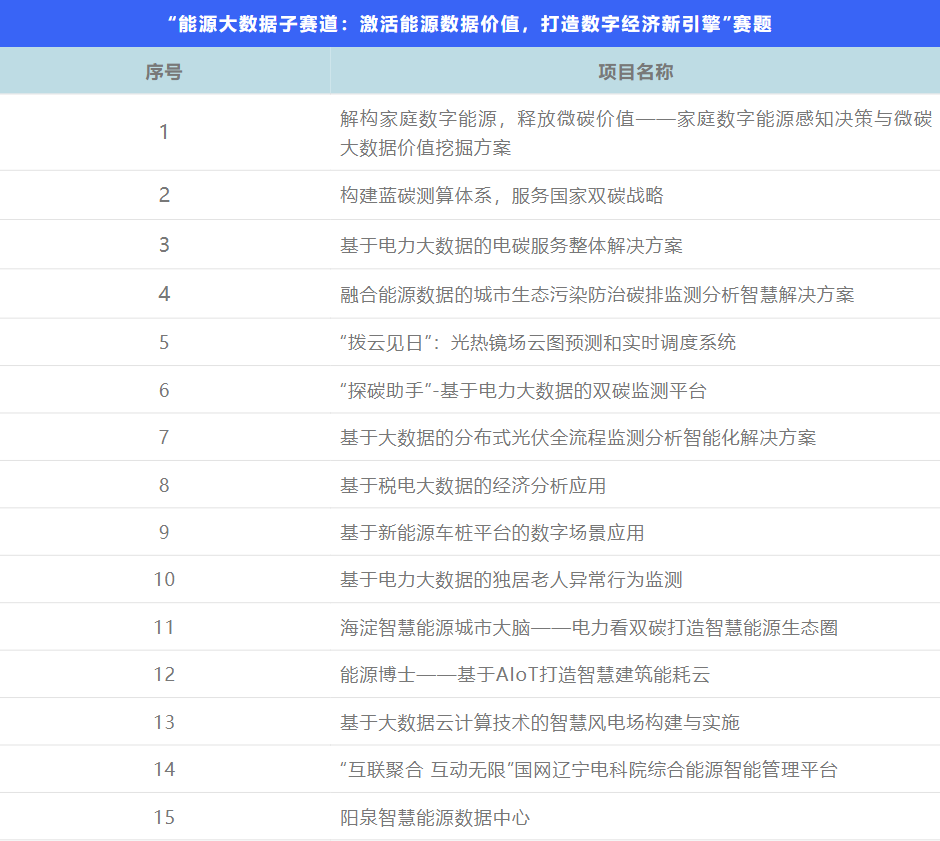Select the 项目名称 column header

point(635,72)
